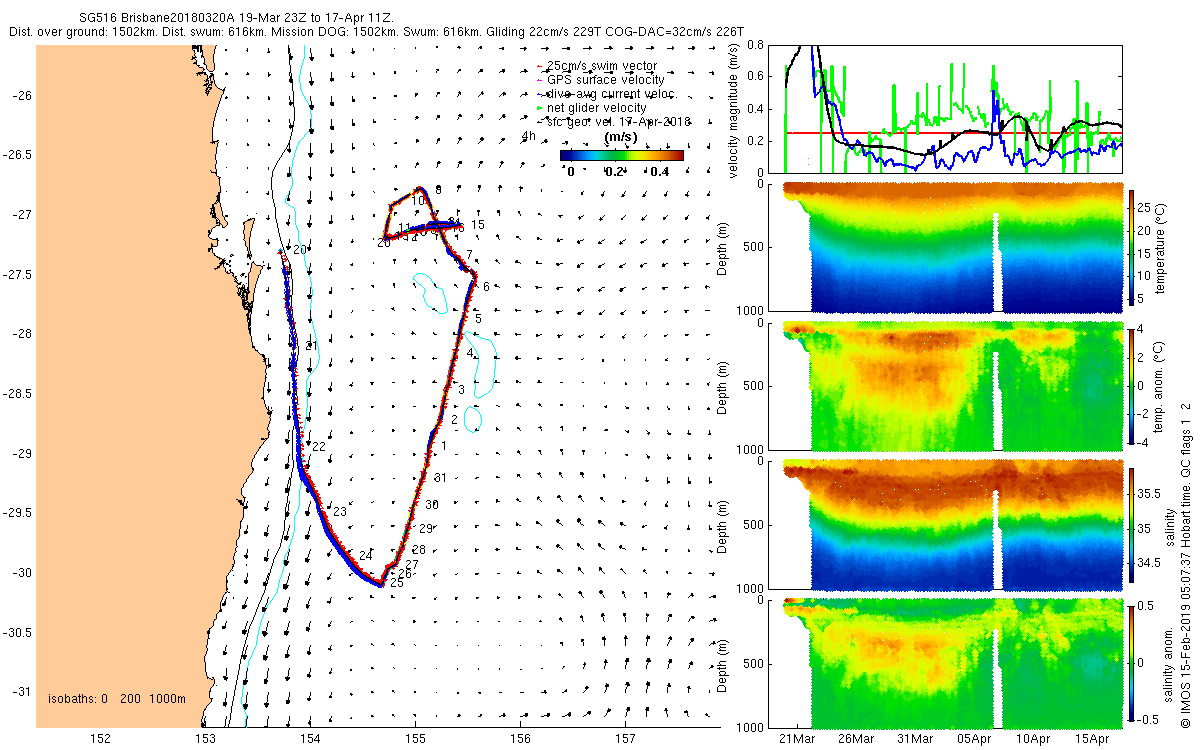Click the temperature anomaly depth-section plot

pyautogui.click(x=952, y=386)
